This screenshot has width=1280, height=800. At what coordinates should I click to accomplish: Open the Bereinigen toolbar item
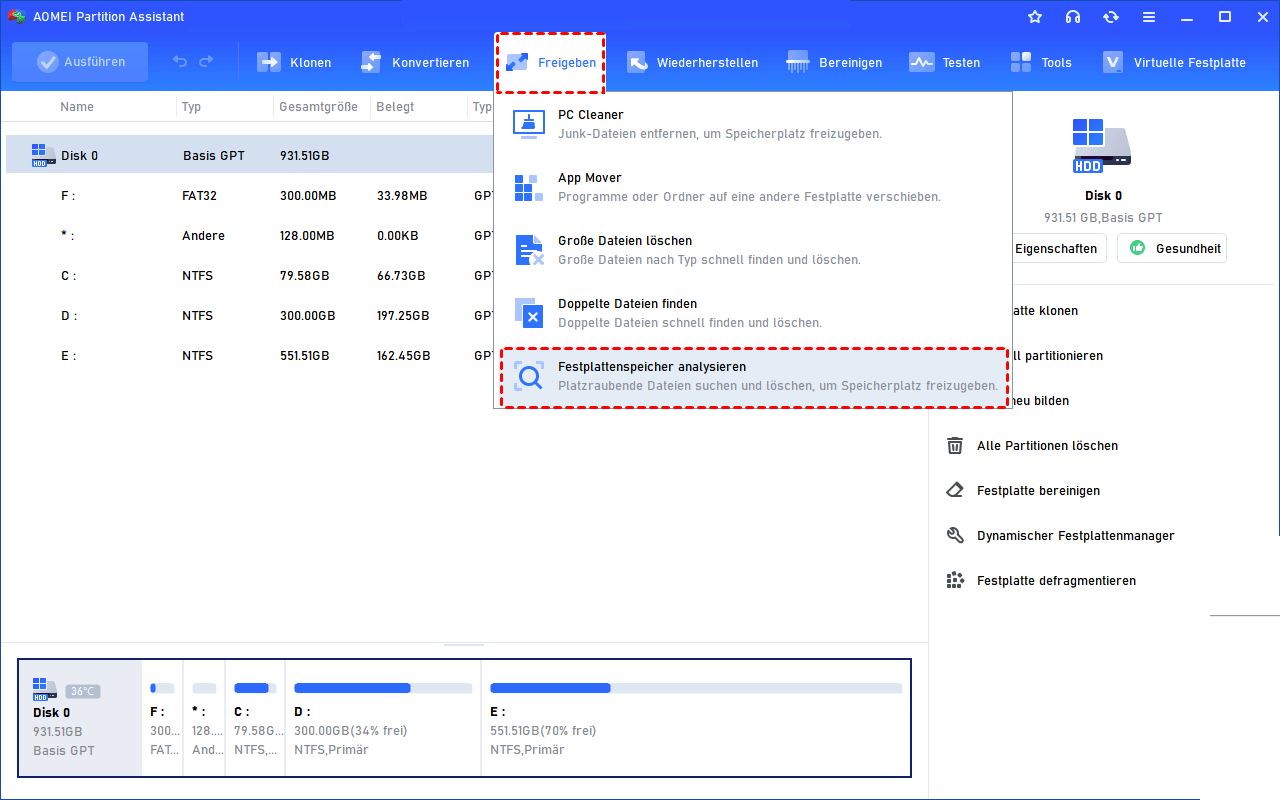coord(834,62)
